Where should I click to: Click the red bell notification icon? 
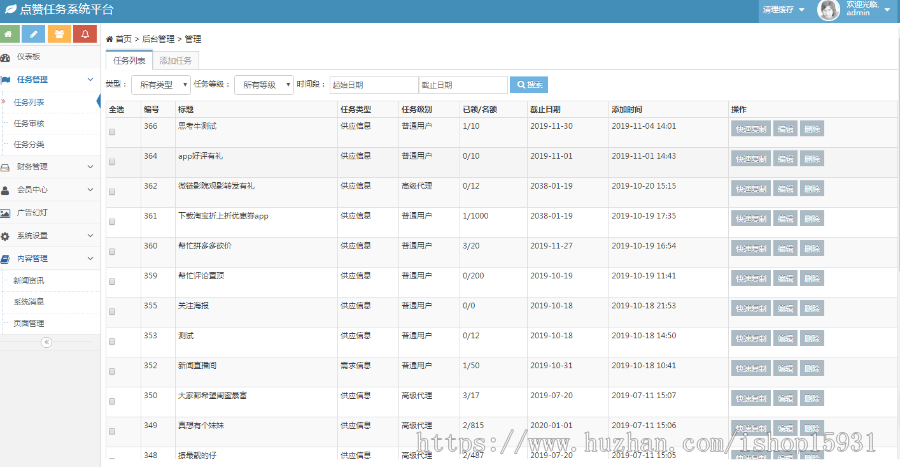[x=85, y=34]
